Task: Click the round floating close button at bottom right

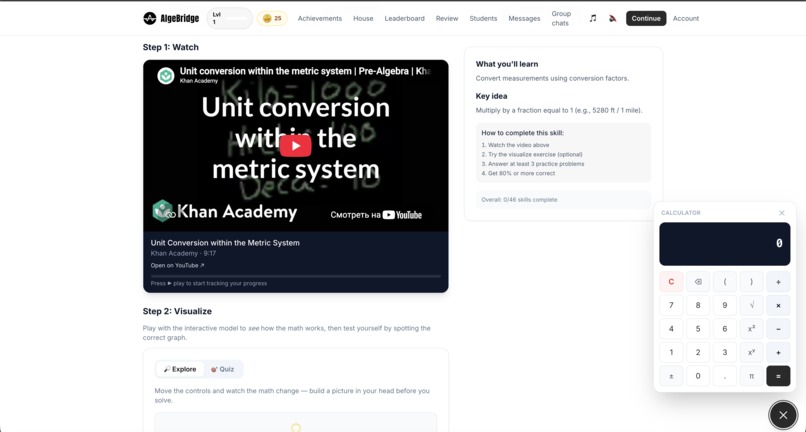Action: pos(783,415)
